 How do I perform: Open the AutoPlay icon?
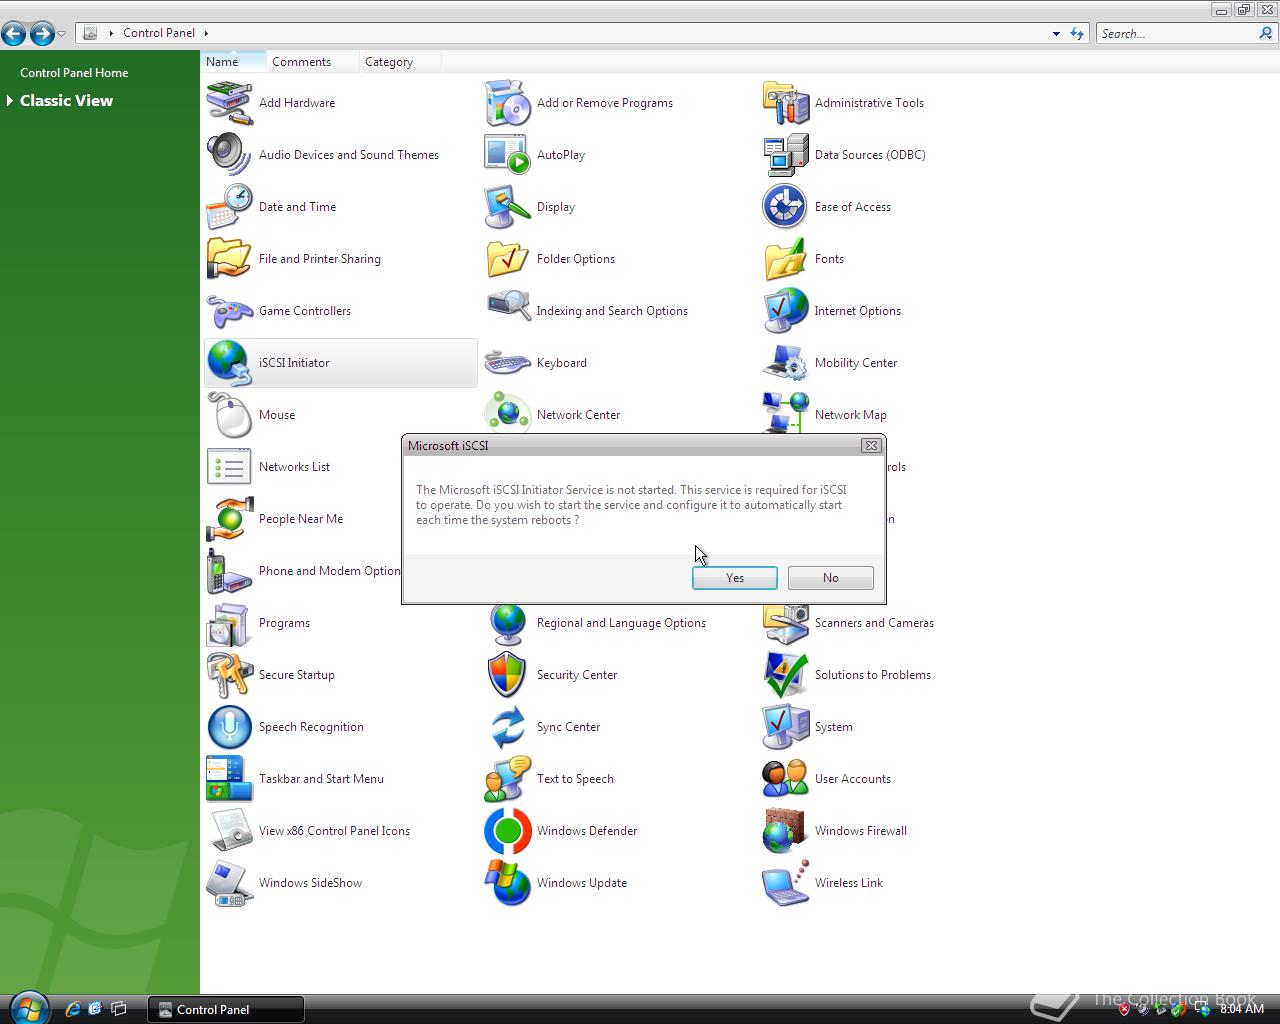(x=508, y=155)
